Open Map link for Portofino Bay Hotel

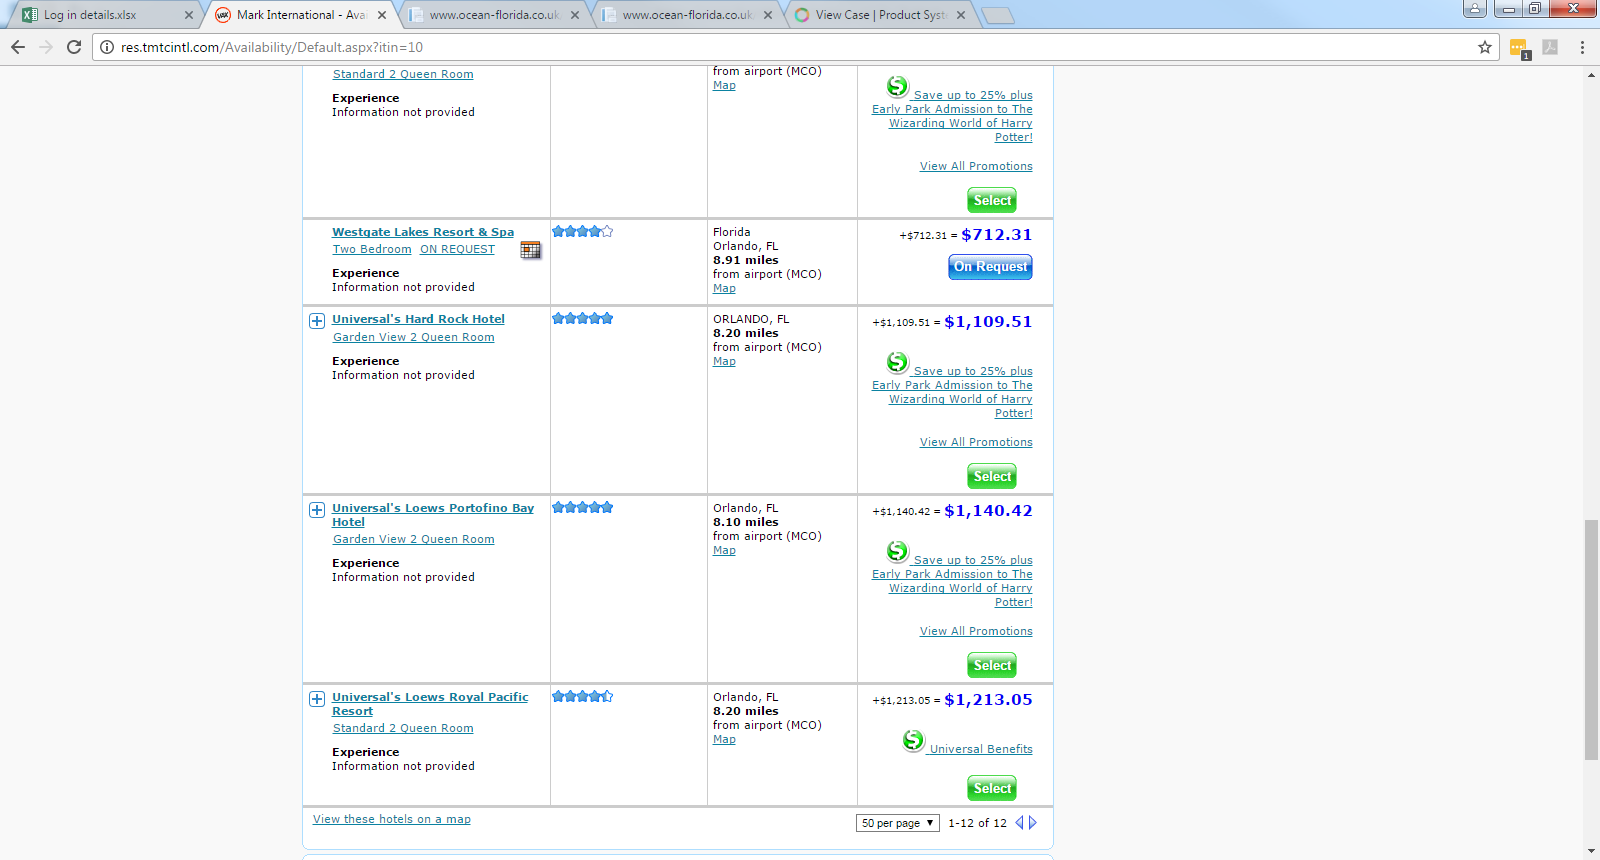724,550
